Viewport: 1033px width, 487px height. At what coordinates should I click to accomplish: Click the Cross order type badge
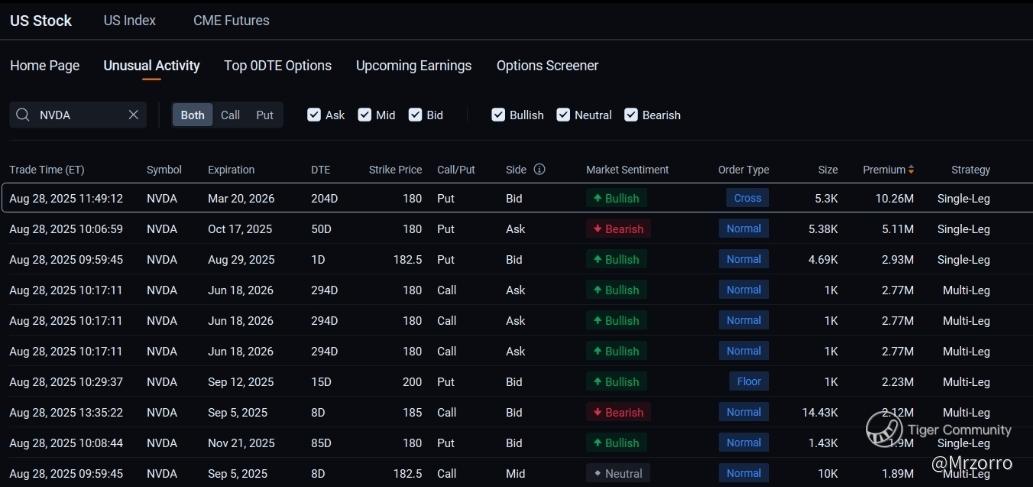[747, 198]
